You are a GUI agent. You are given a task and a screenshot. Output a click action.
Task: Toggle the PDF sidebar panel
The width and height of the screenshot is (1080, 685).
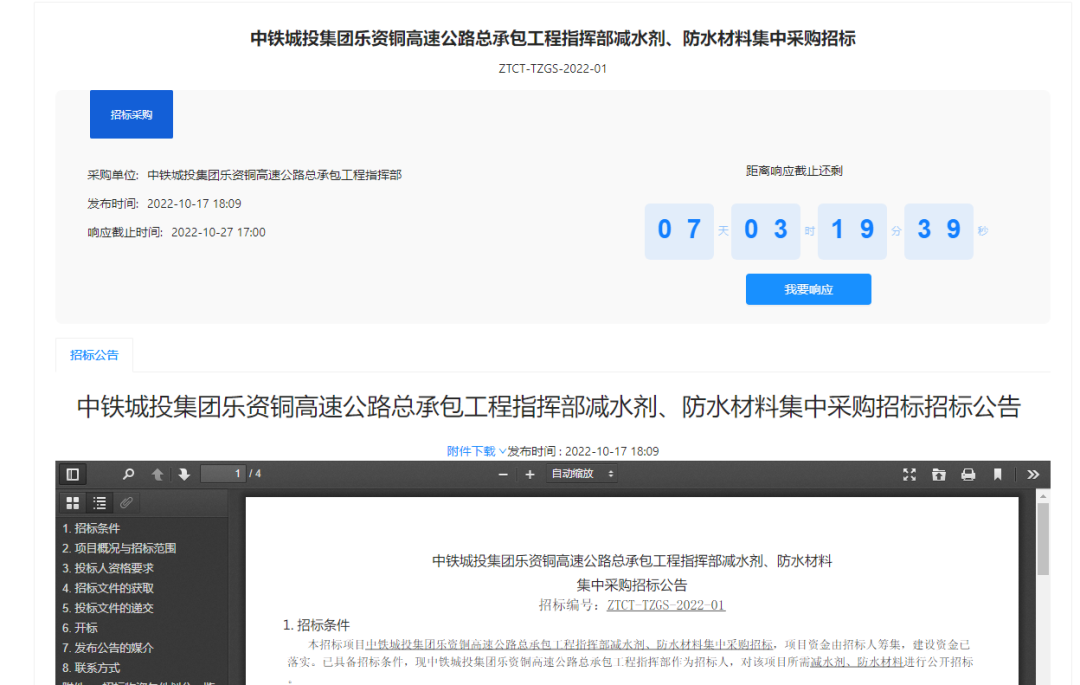[x=72, y=474]
